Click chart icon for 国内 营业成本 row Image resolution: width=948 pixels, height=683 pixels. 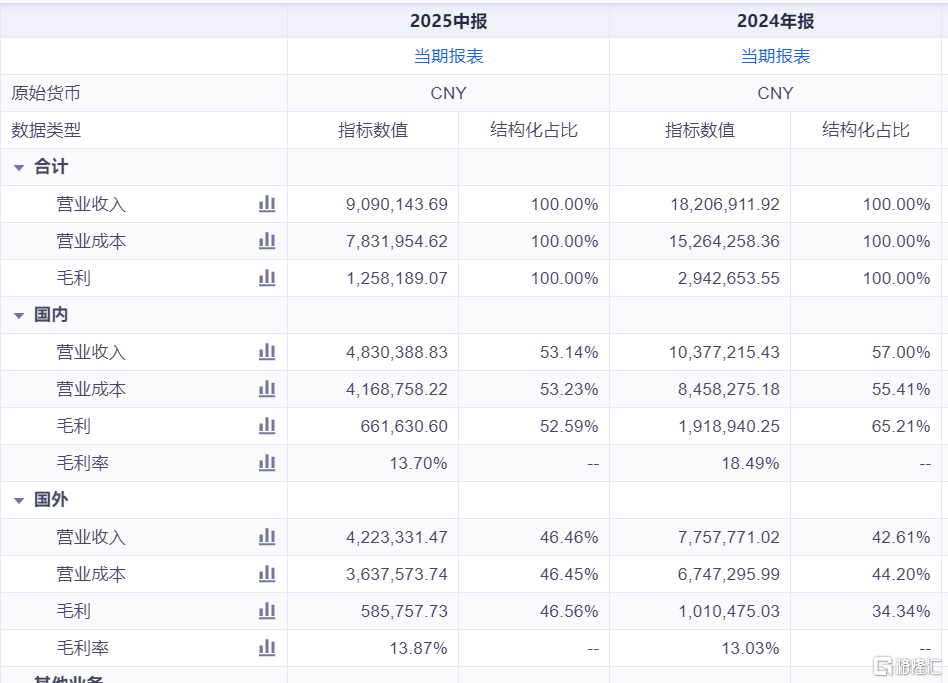267,389
